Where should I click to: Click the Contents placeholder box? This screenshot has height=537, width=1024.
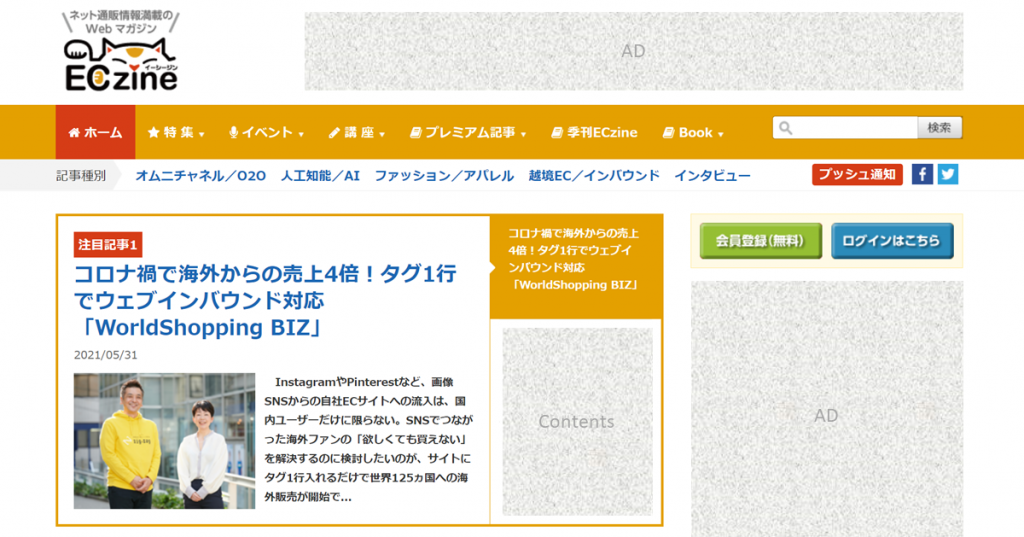(577, 421)
